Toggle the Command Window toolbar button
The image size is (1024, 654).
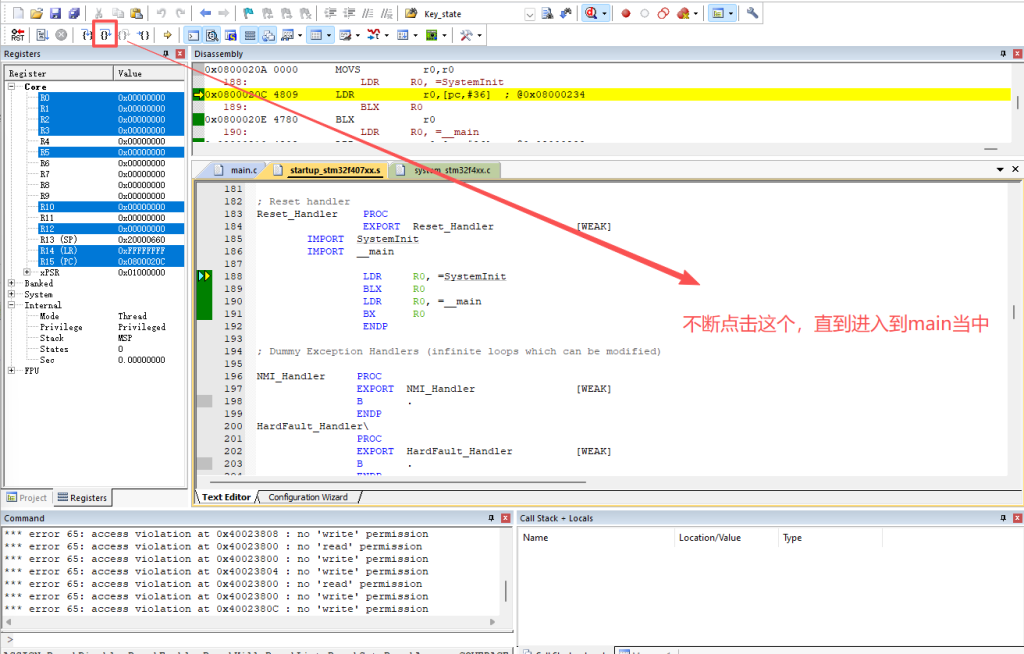tap(192, 35)
